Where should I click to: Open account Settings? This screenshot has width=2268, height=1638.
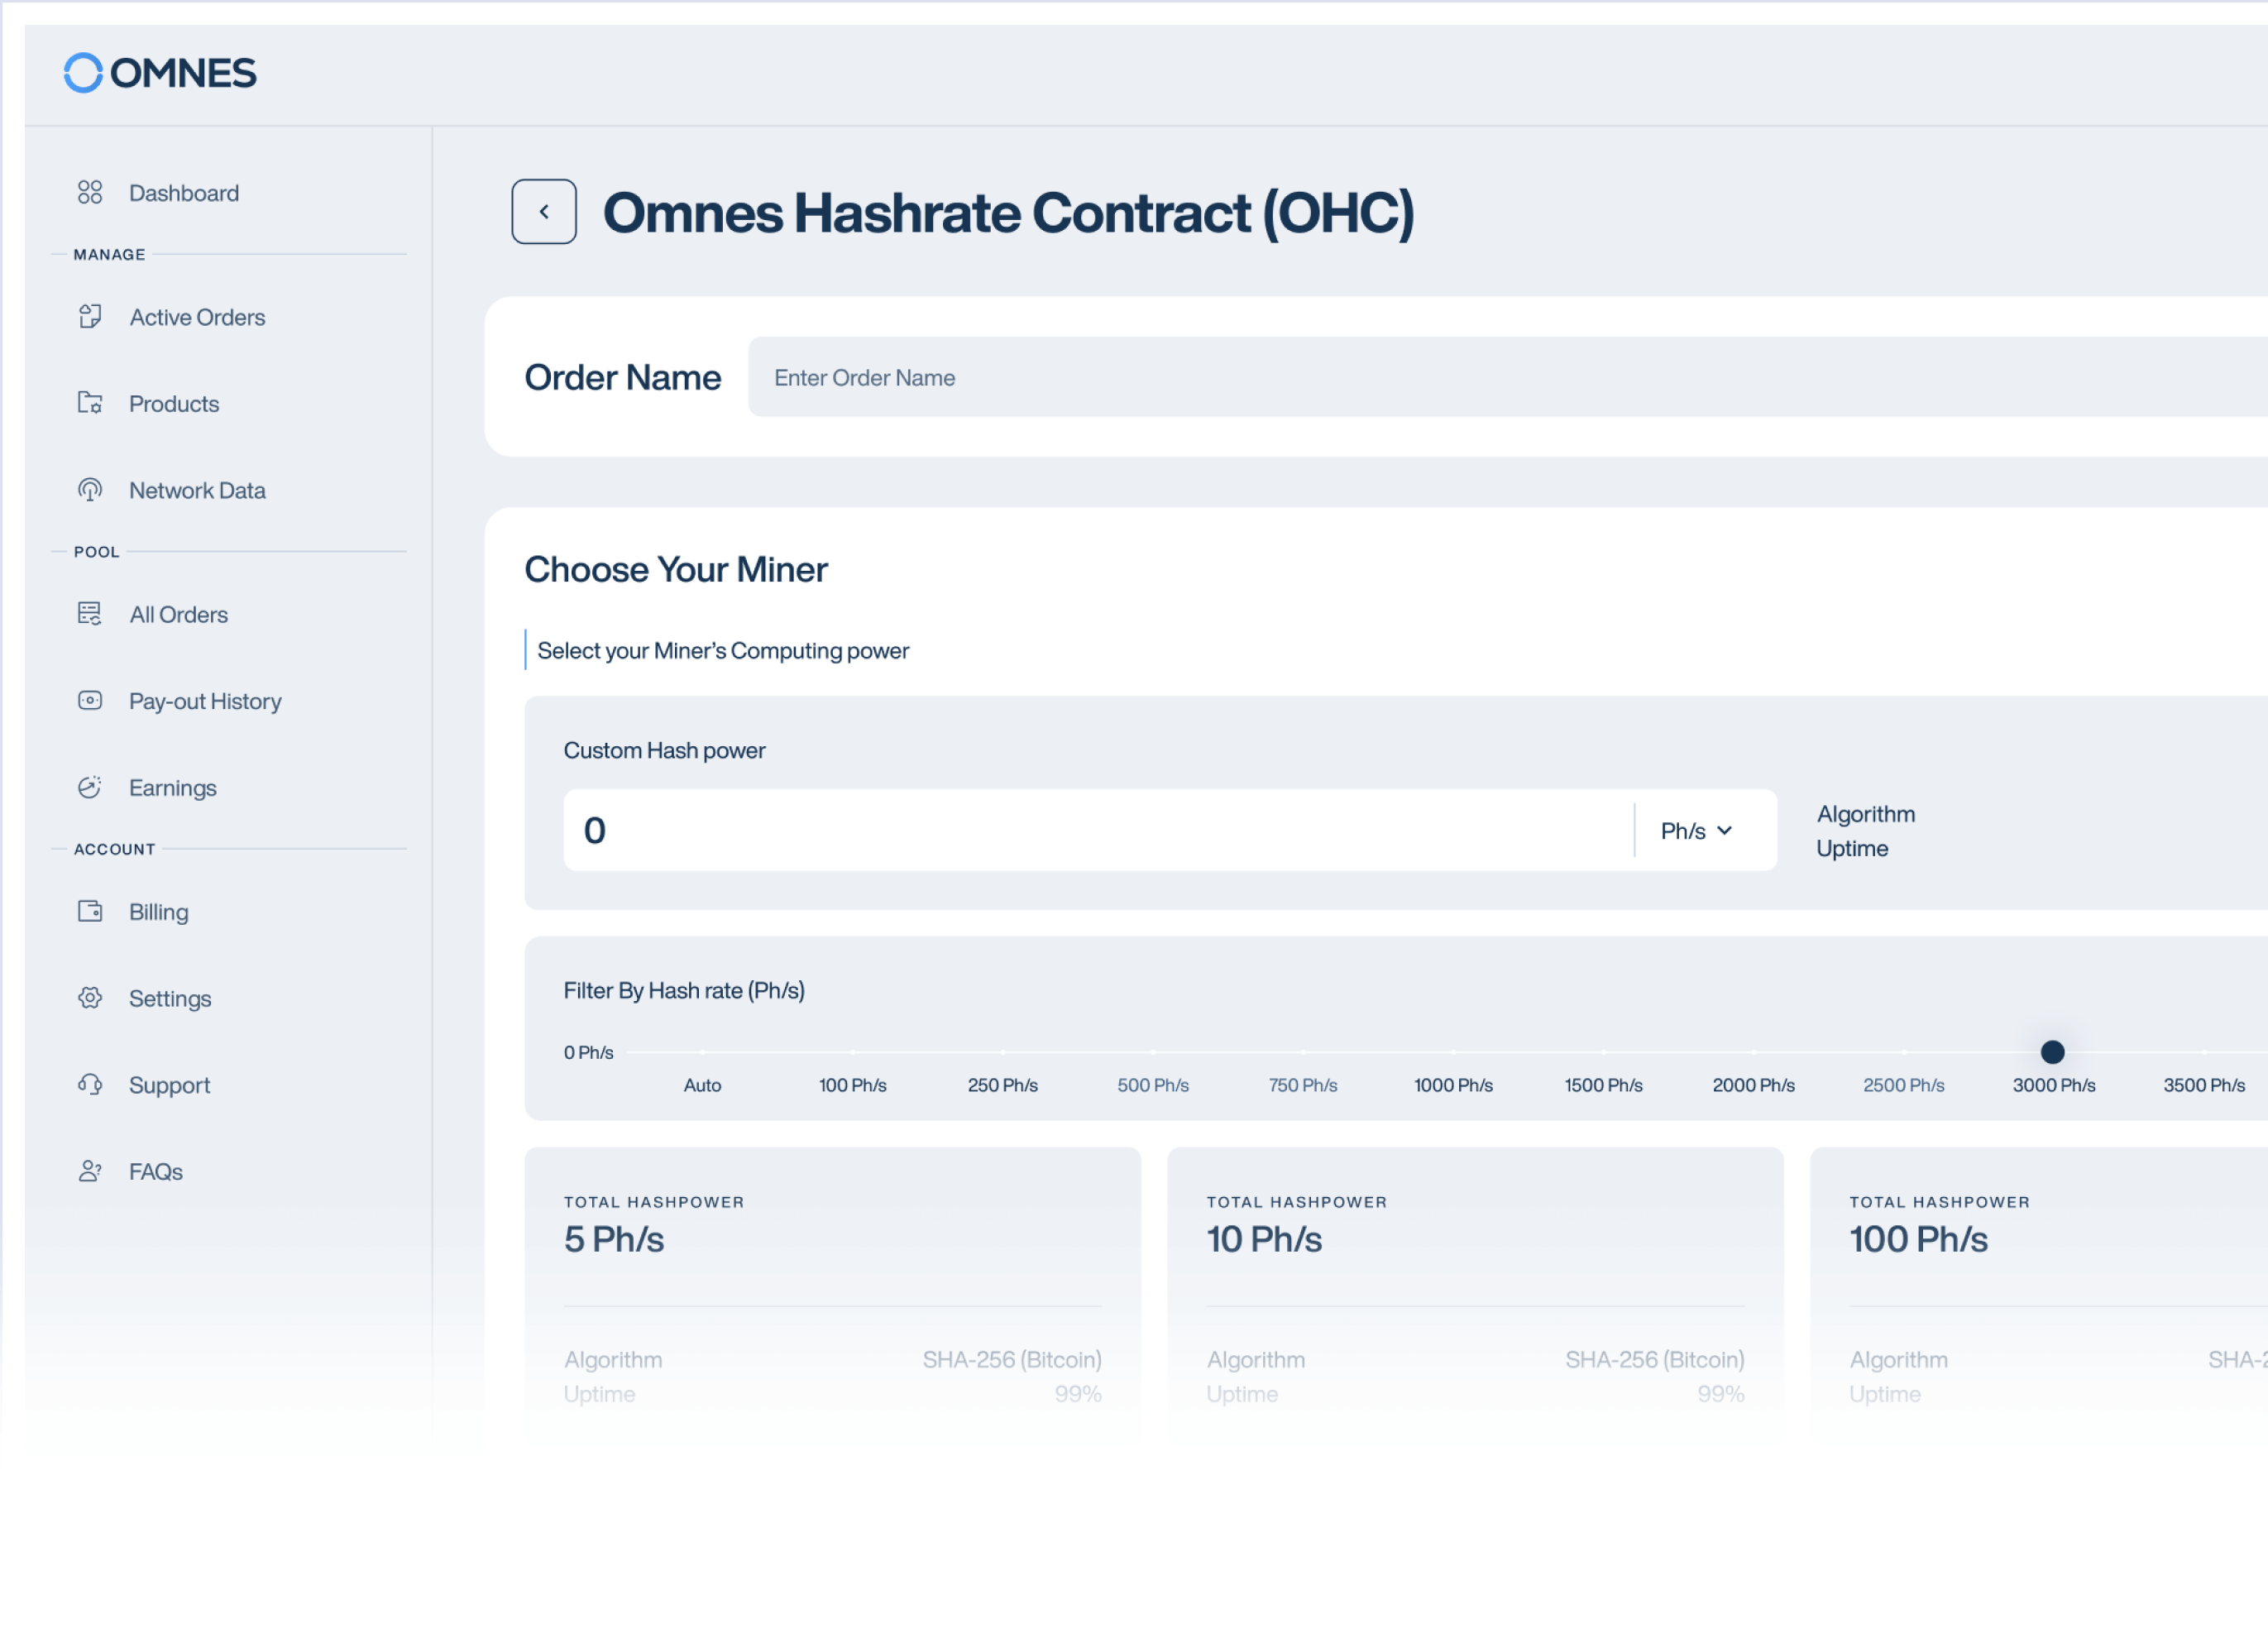click(170, 999)
